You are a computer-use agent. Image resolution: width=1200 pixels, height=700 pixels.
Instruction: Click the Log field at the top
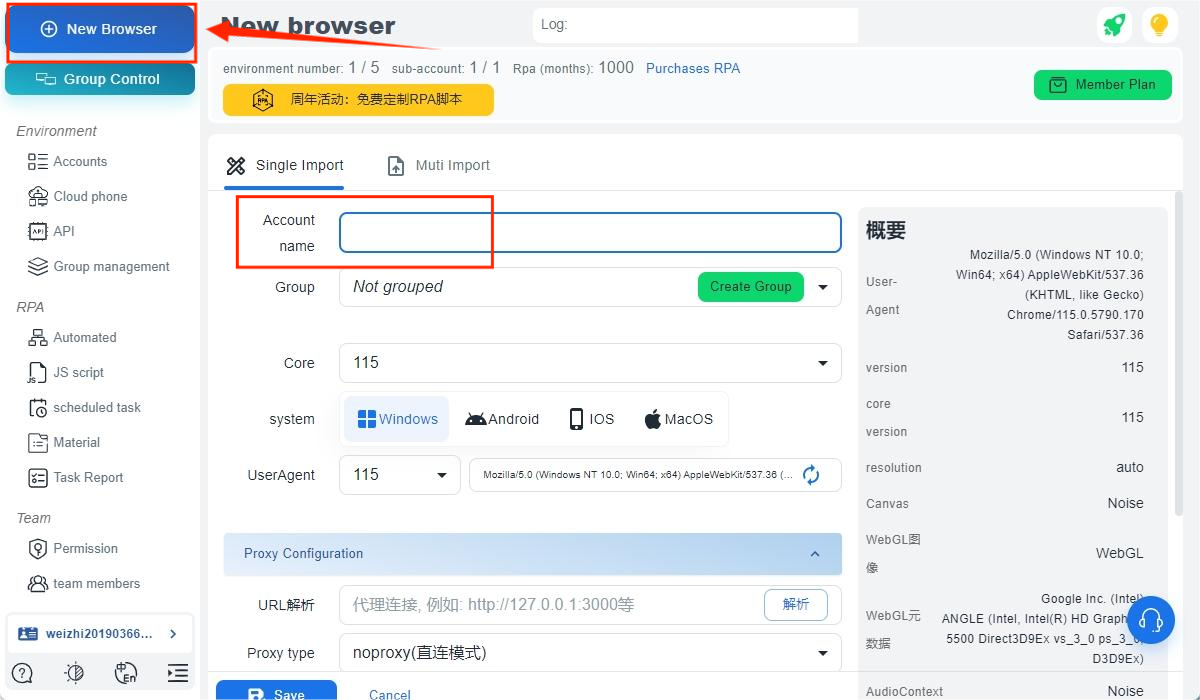pos(695,25)
